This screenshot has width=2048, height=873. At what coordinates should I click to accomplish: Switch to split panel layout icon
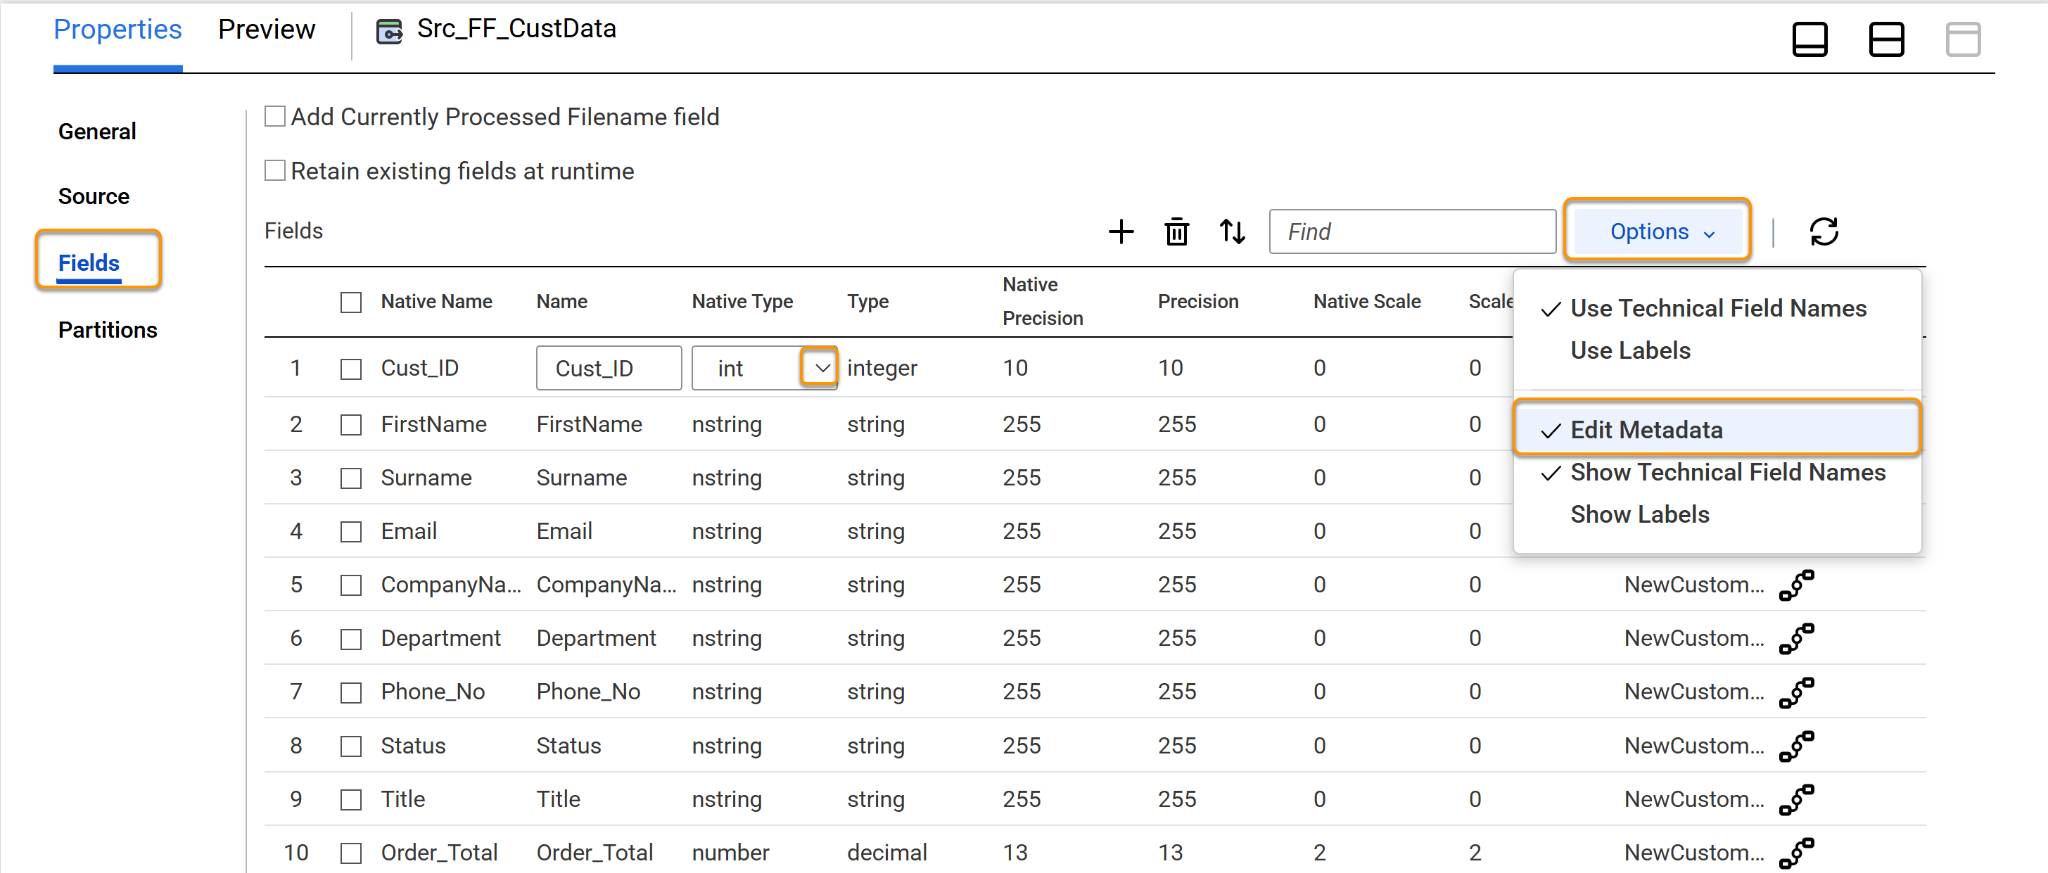1887,40
